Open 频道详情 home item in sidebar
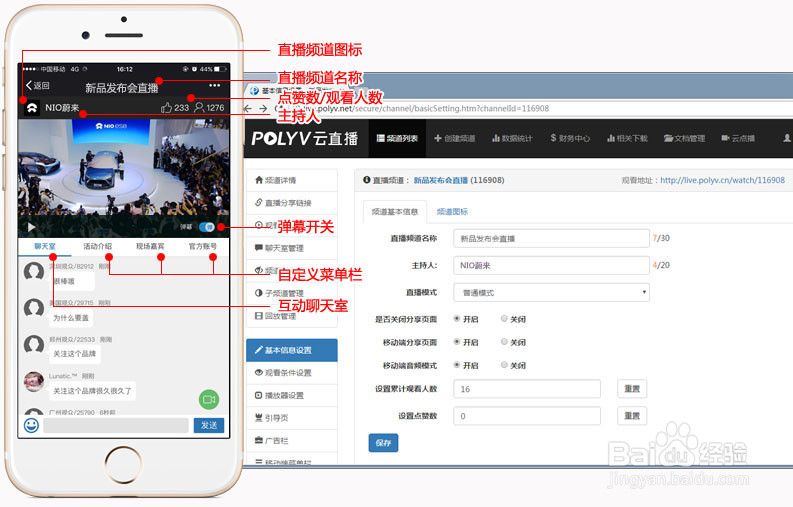The width and height of the screenshot is (793, 507). pyautogui.click(x=292, y=180)
